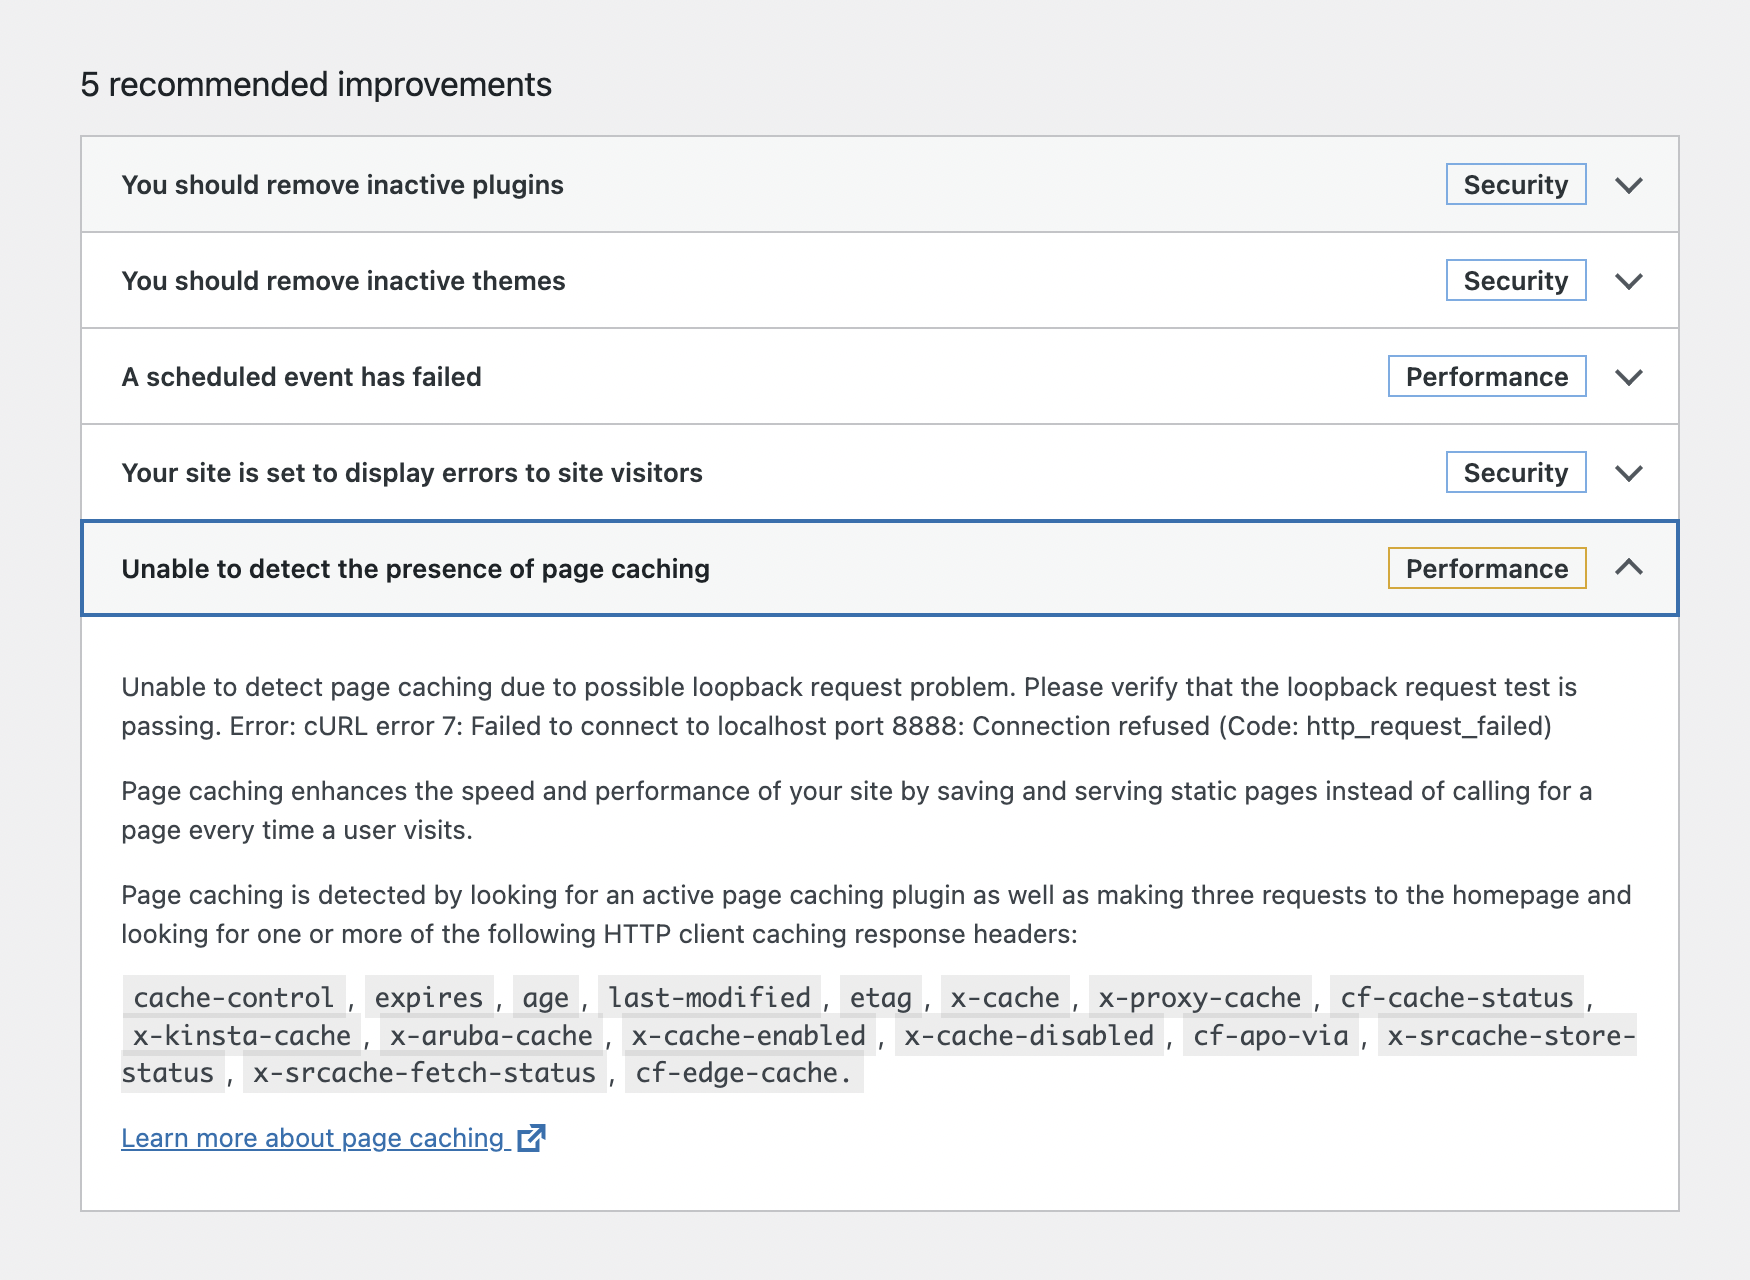This screenshot has width=1750, height=1280.
Task: Click Security badge on inactive plugins row
Action: tap(1515, 185)
